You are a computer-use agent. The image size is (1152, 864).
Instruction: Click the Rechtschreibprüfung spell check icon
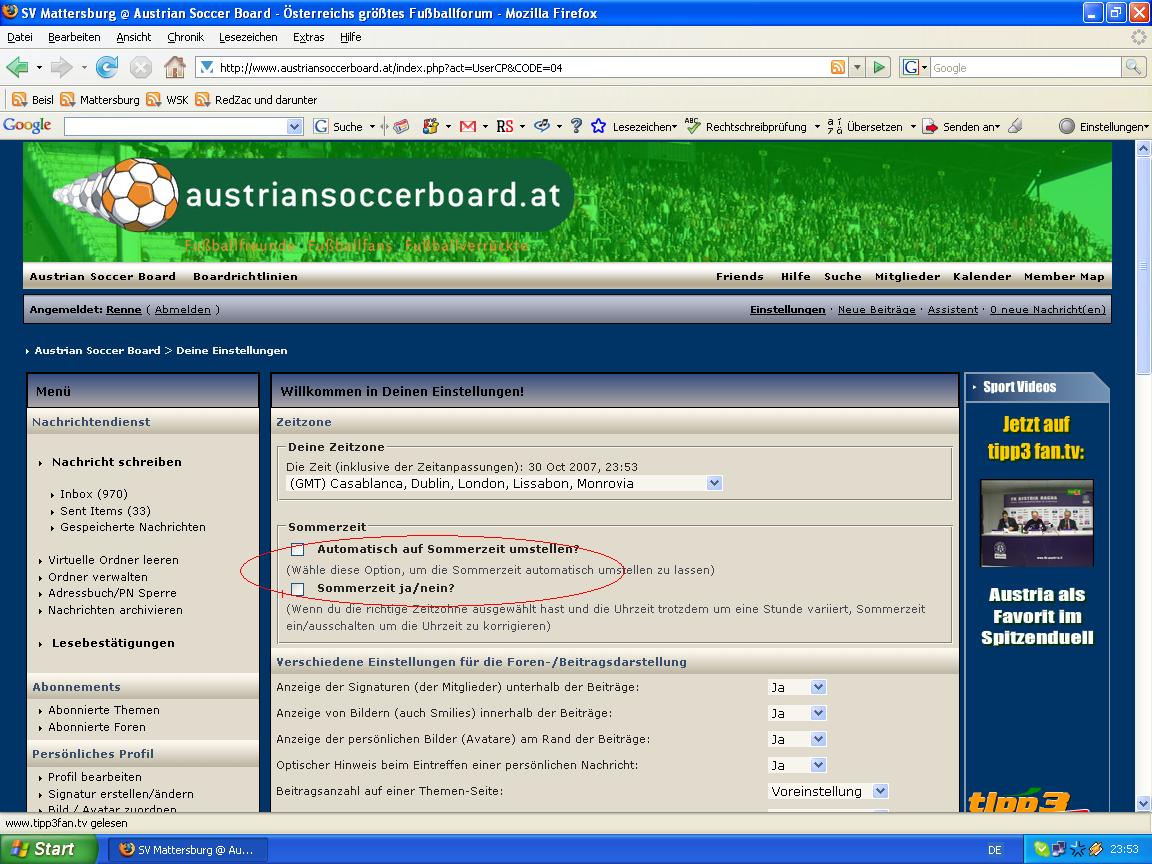point(692,126)
